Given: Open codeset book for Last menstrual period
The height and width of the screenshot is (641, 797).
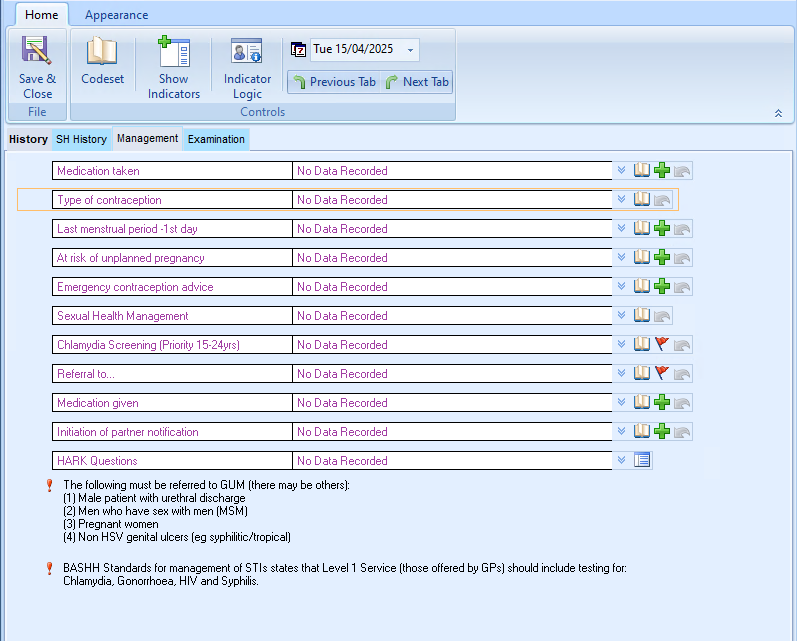Looking at the screenshot, I should (x=641, y=228).
